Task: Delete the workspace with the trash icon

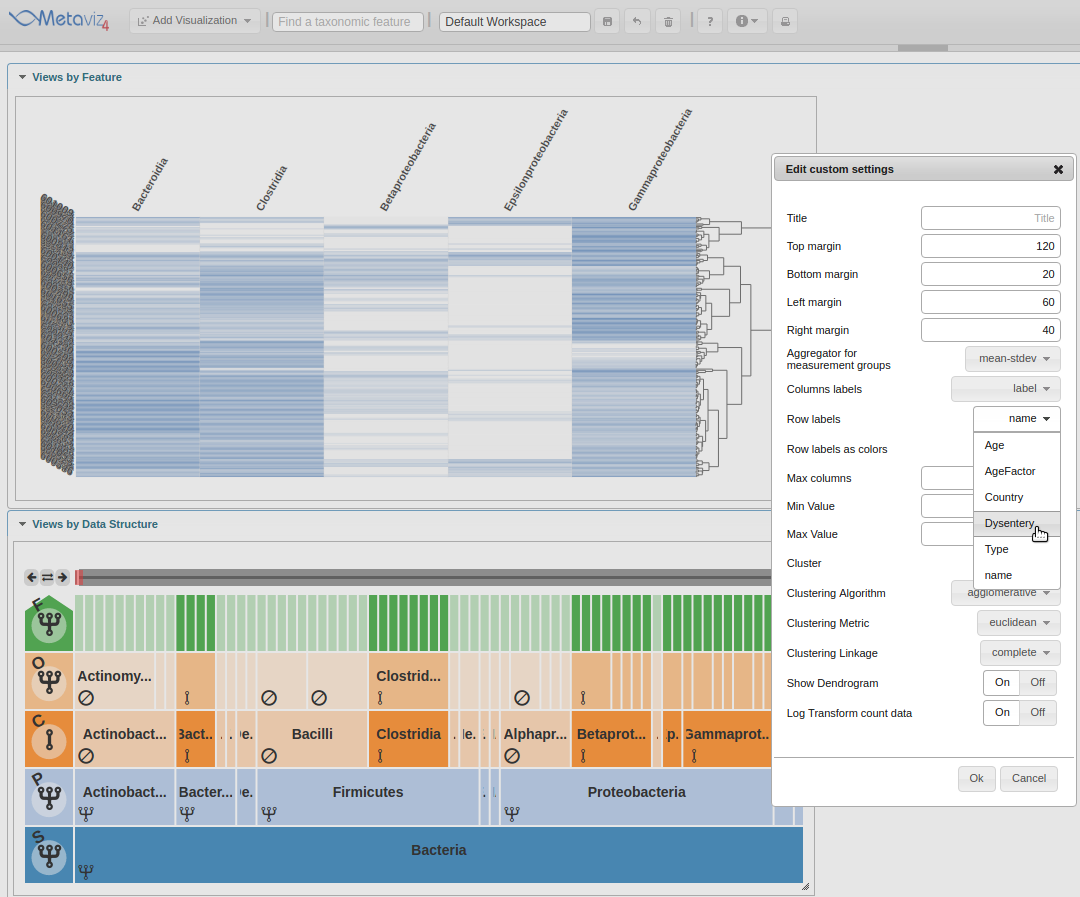Action: (668, 21)
